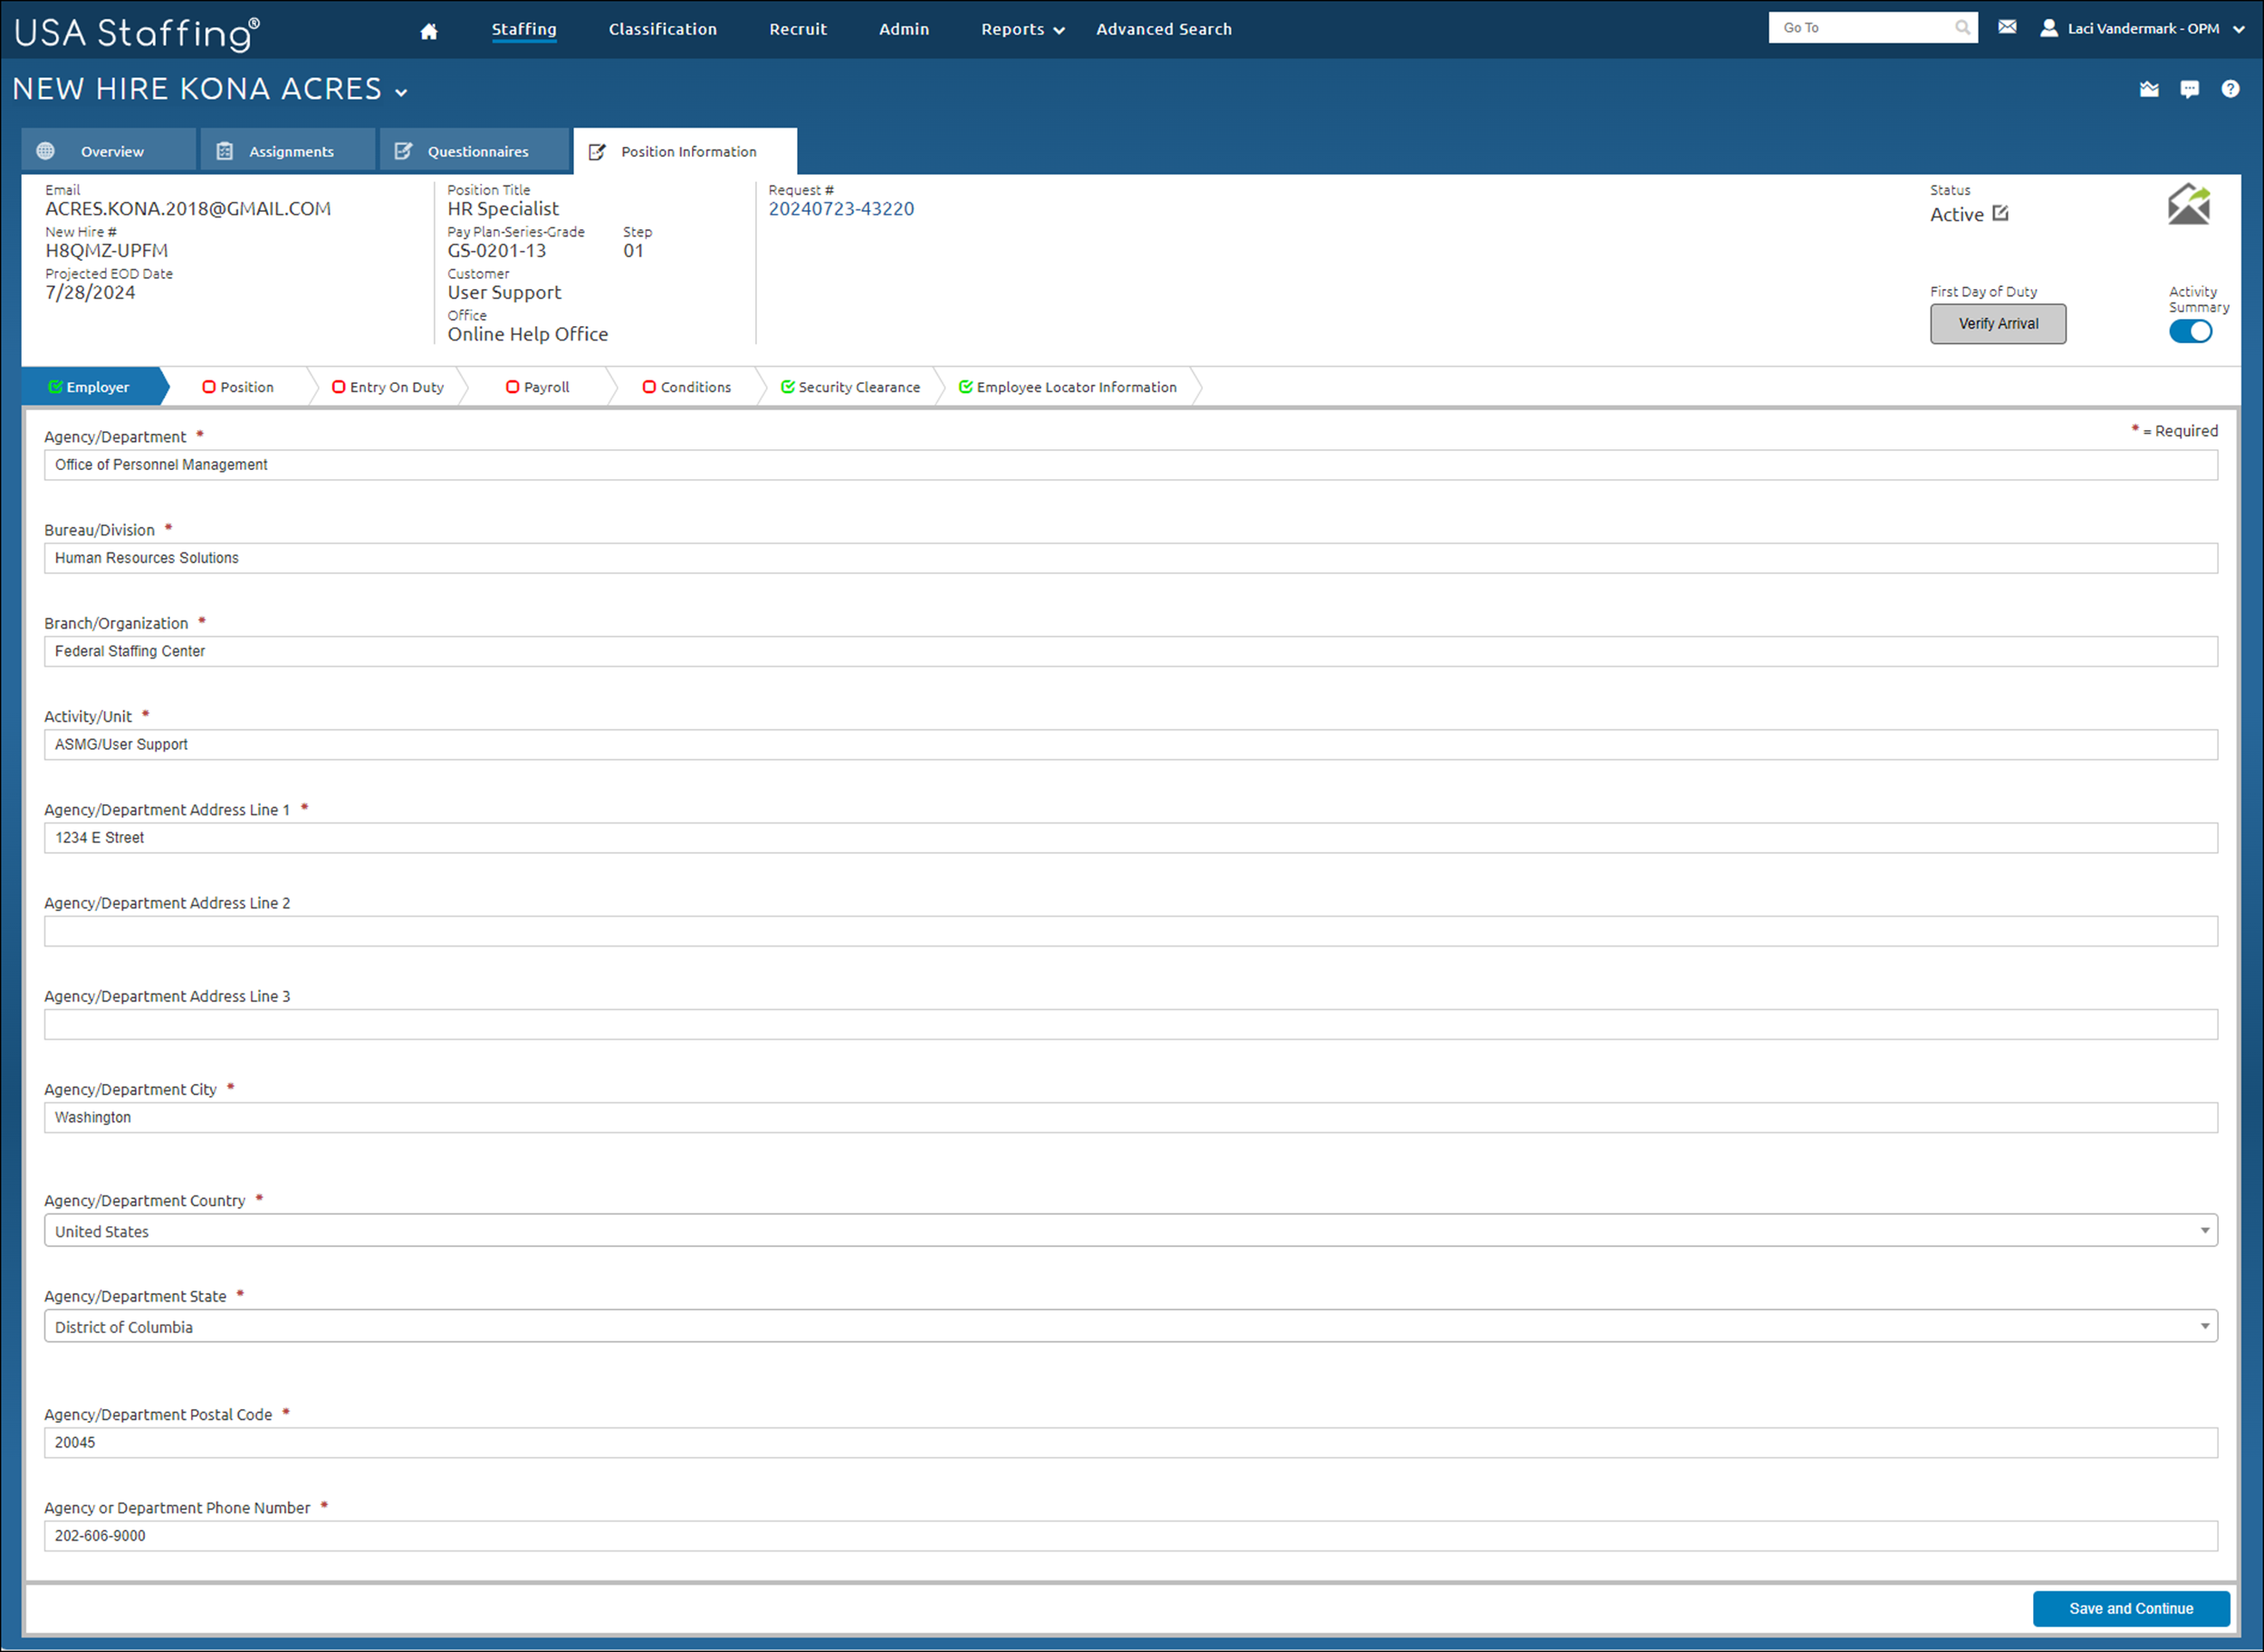Click the Save and Continue button
Screen dimensions: 2264x1652
point(2130,1608)
